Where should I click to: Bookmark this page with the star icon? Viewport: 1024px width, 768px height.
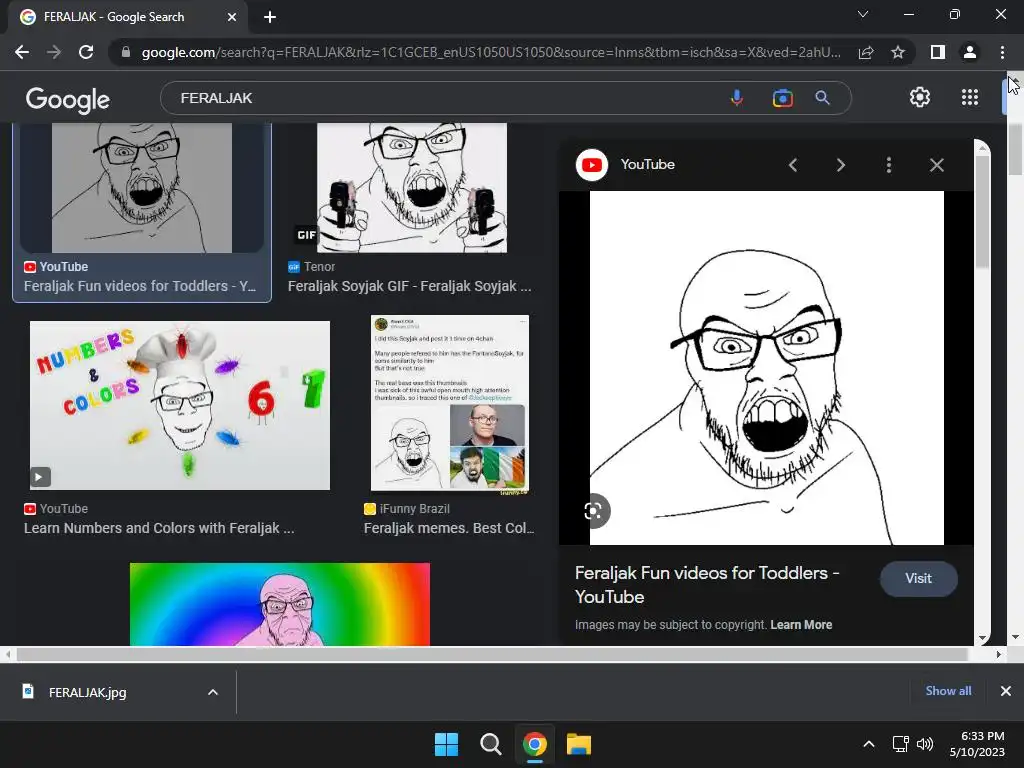click(x=898, y=52)
